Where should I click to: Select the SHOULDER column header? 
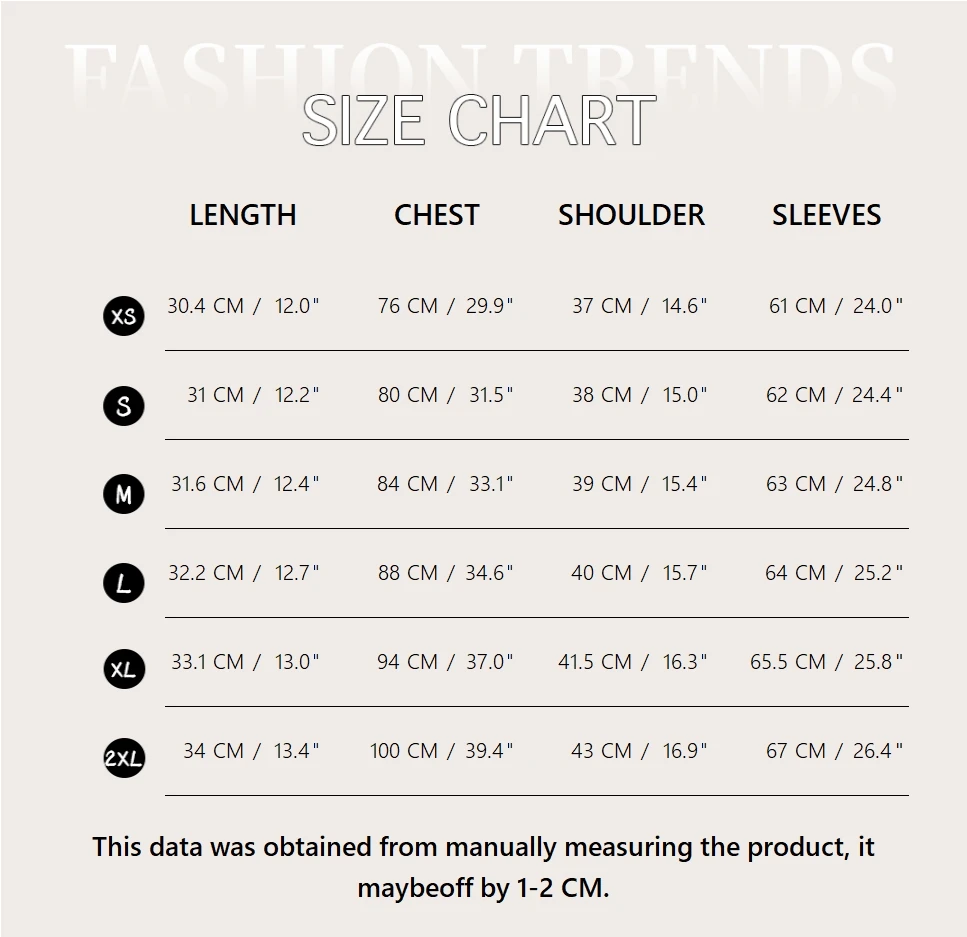point(631,215)
